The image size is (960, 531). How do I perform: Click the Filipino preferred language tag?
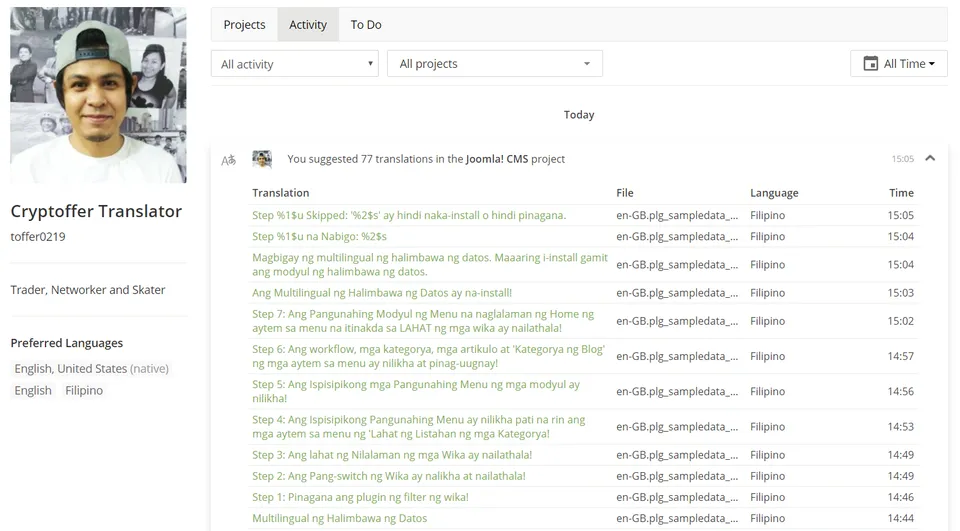pyautogui.click(x=84, y=391)
